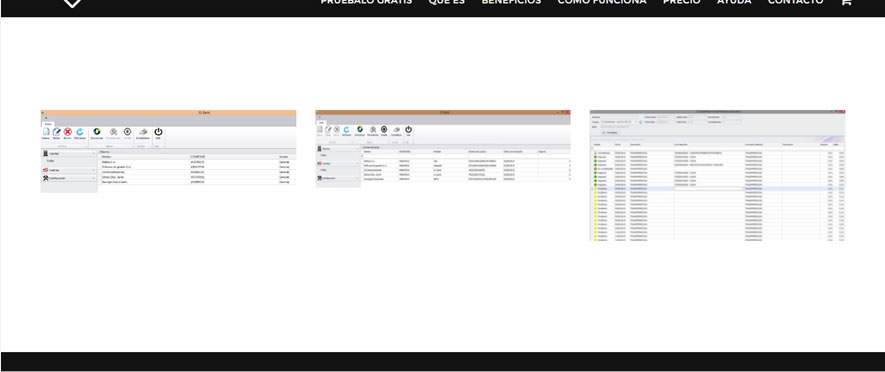Screen dimensions: 885x372
Task: Click the power icon in the first screenshot
Action: (158, 132)
